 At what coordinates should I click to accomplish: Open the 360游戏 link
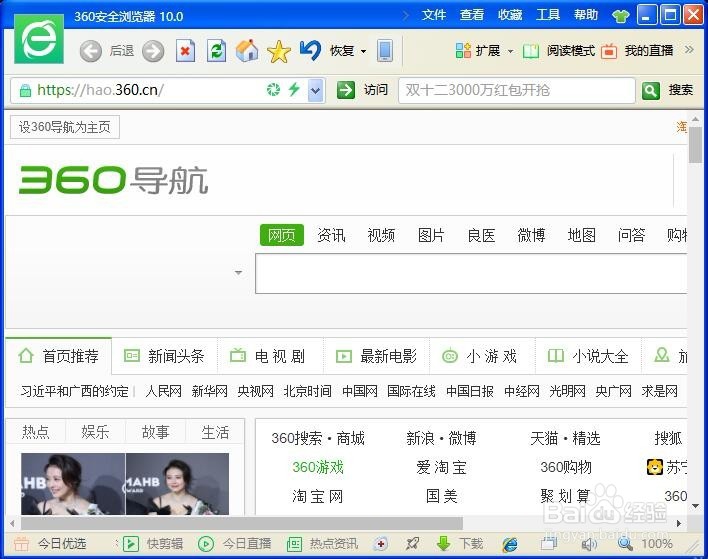click(318, 467)
